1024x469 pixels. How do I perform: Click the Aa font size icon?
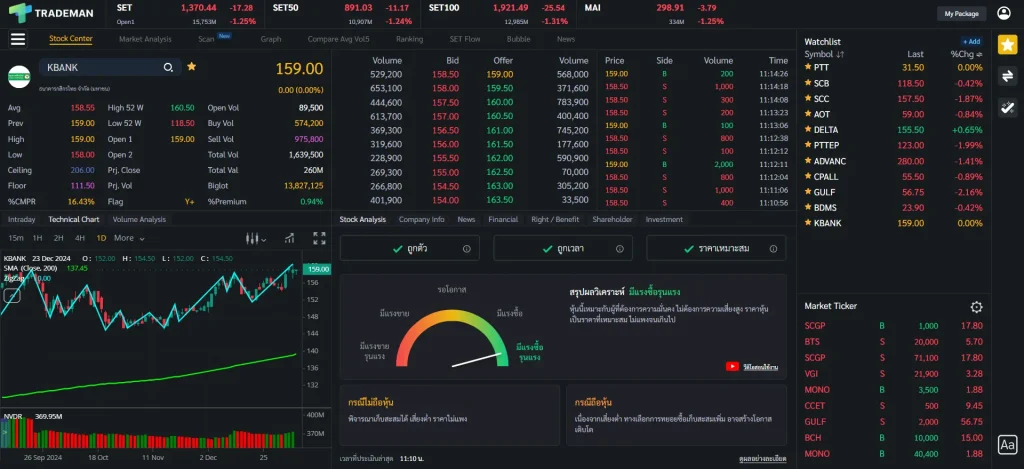pos(1007,445)
